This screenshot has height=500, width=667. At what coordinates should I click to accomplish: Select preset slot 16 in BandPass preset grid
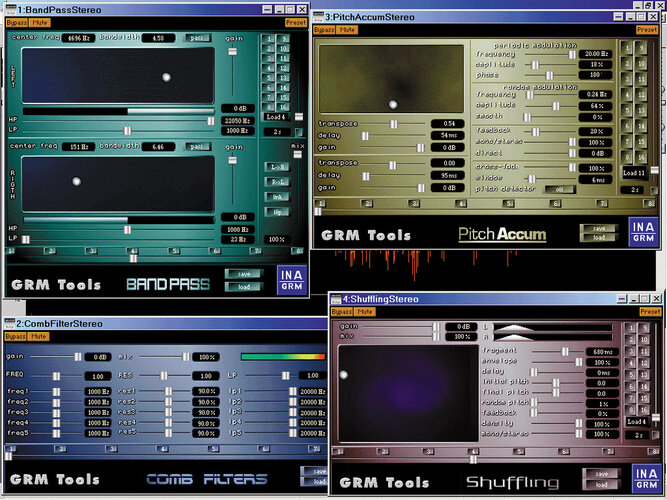pos(283,107)
